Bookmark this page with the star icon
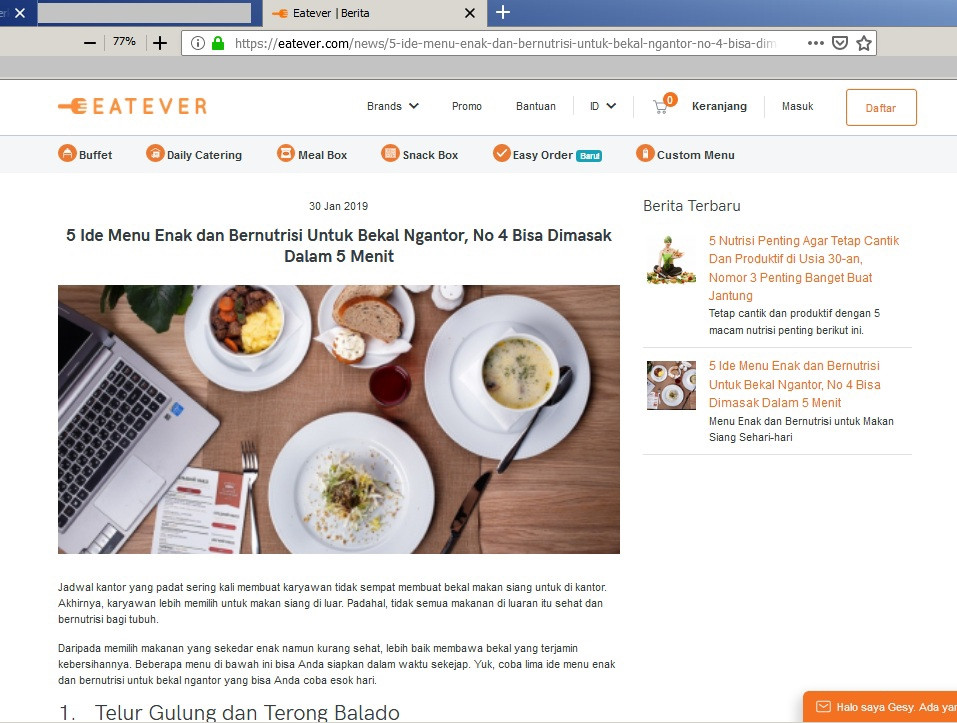Viewport: 957px width, 723px height. [x=864, y=43]
